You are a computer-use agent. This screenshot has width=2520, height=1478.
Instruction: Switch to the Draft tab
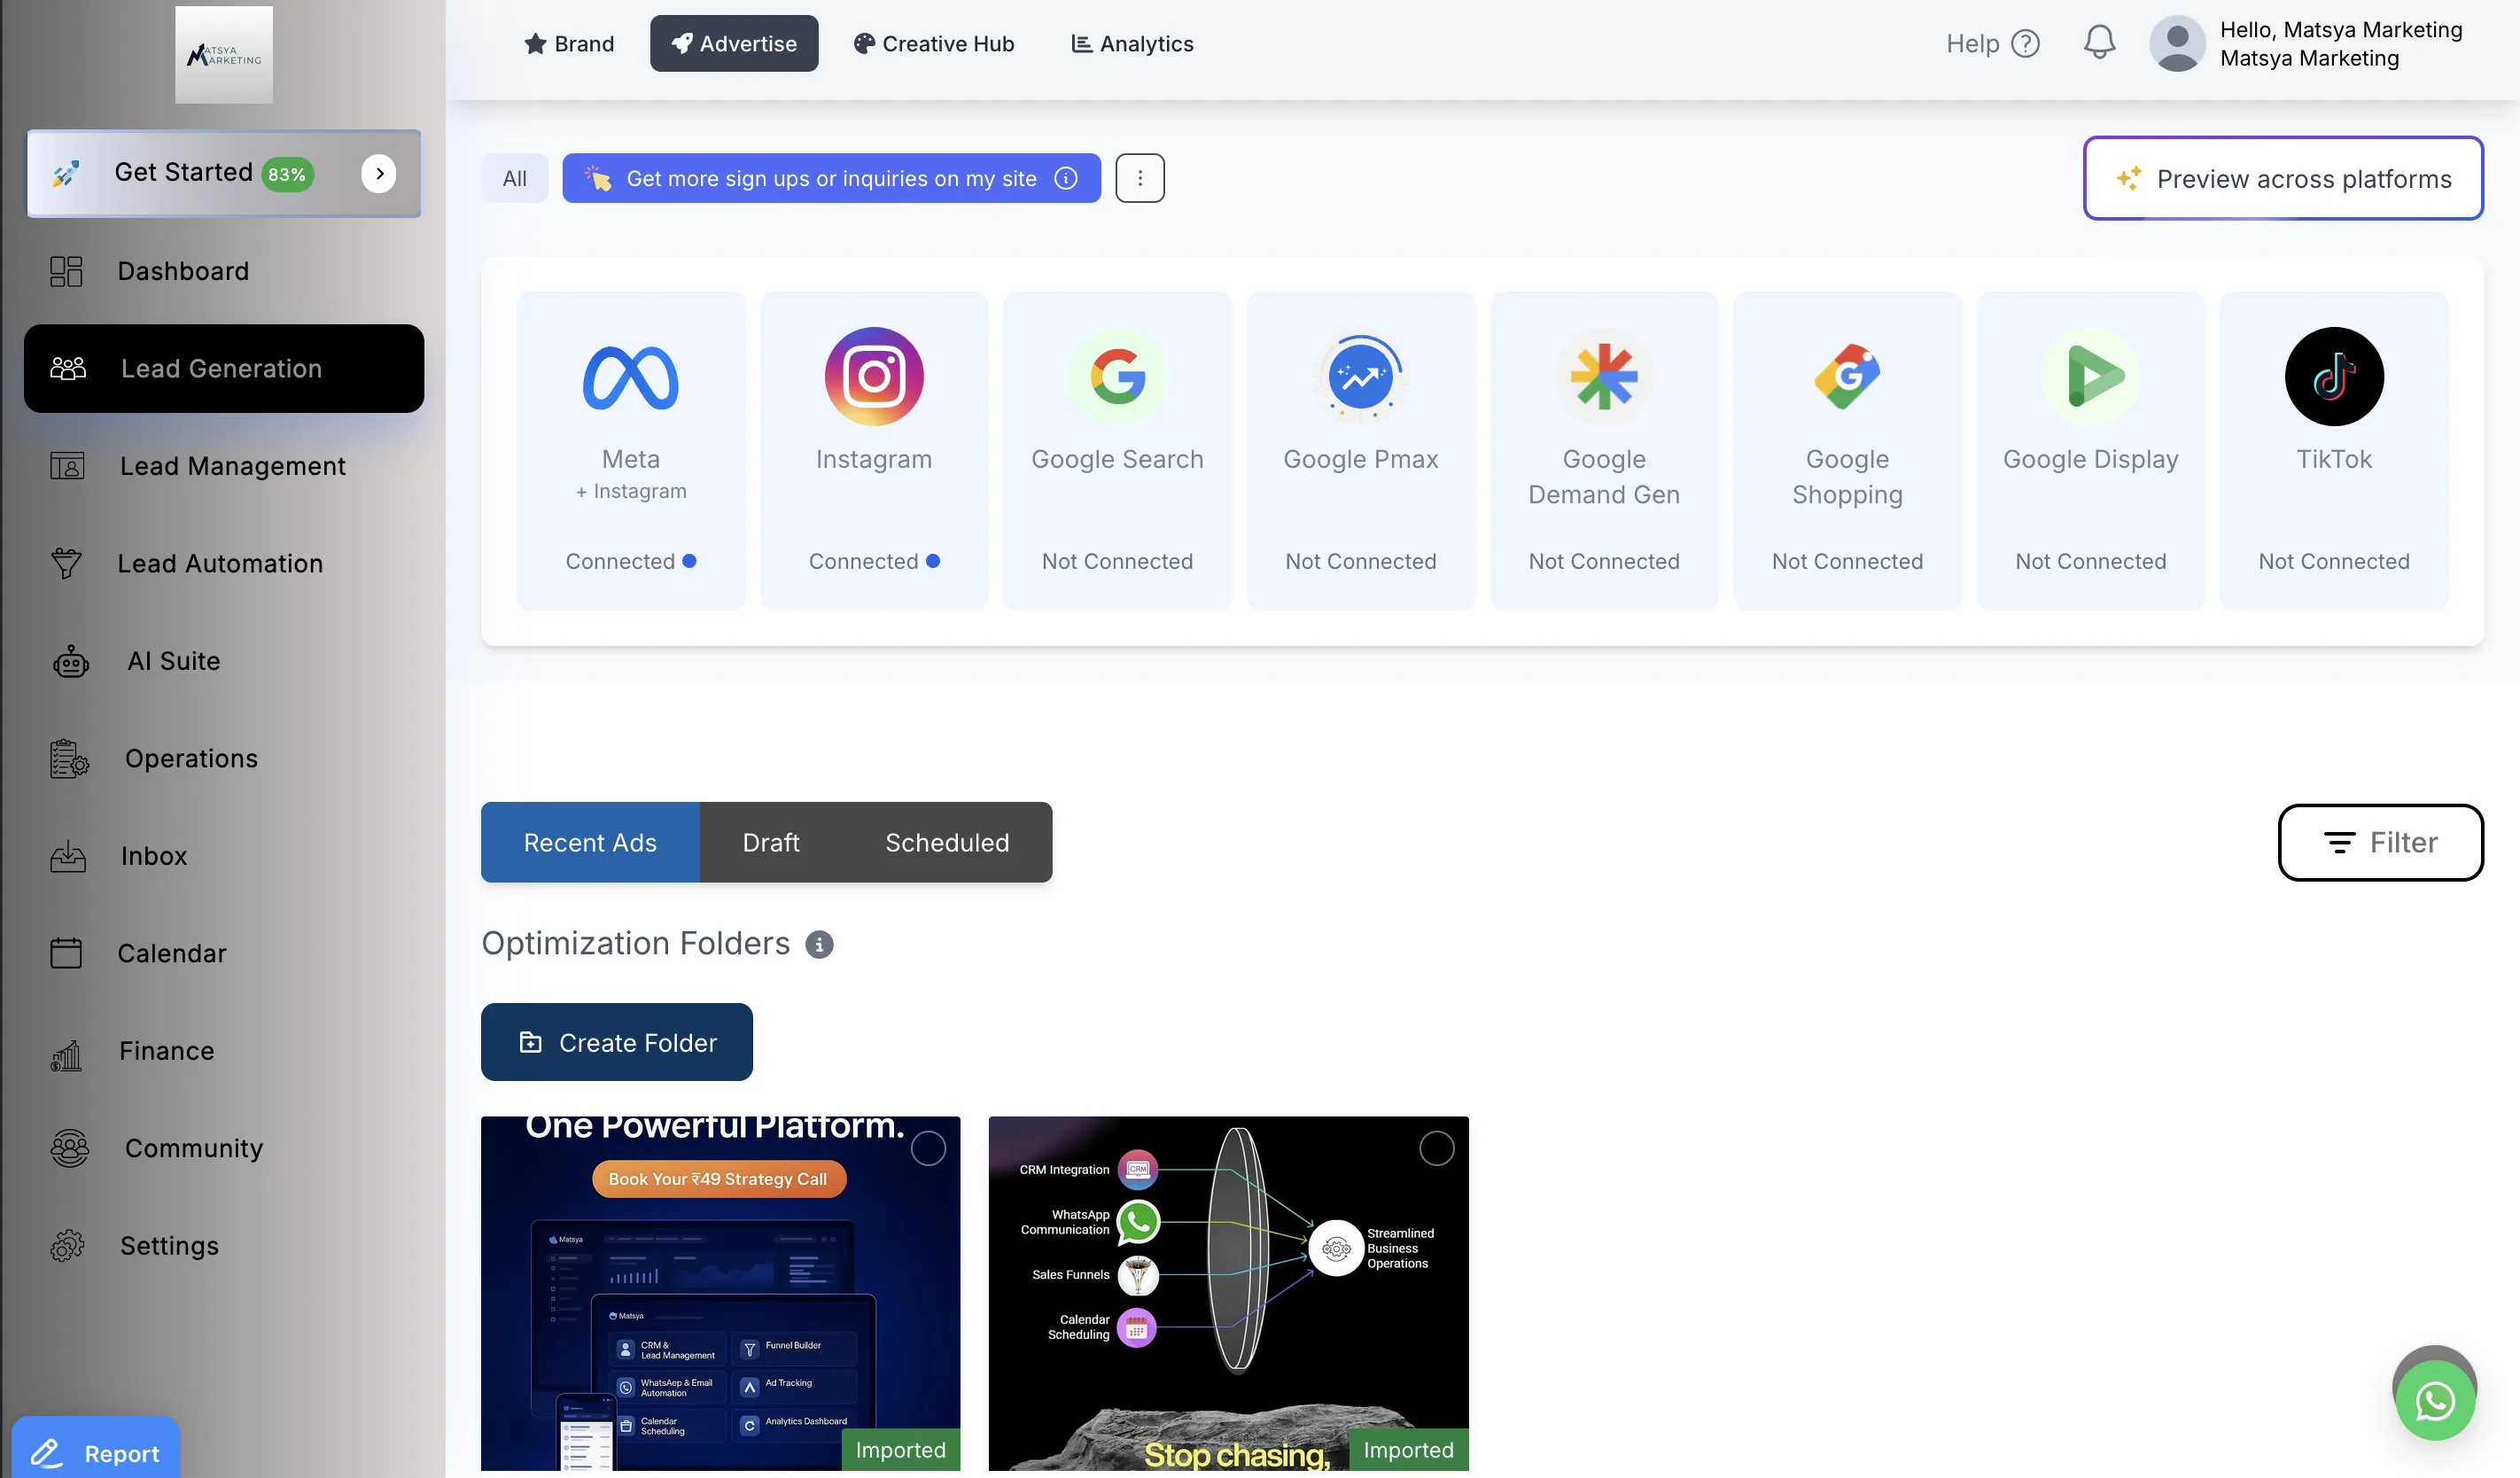click(x=770, y=842)
